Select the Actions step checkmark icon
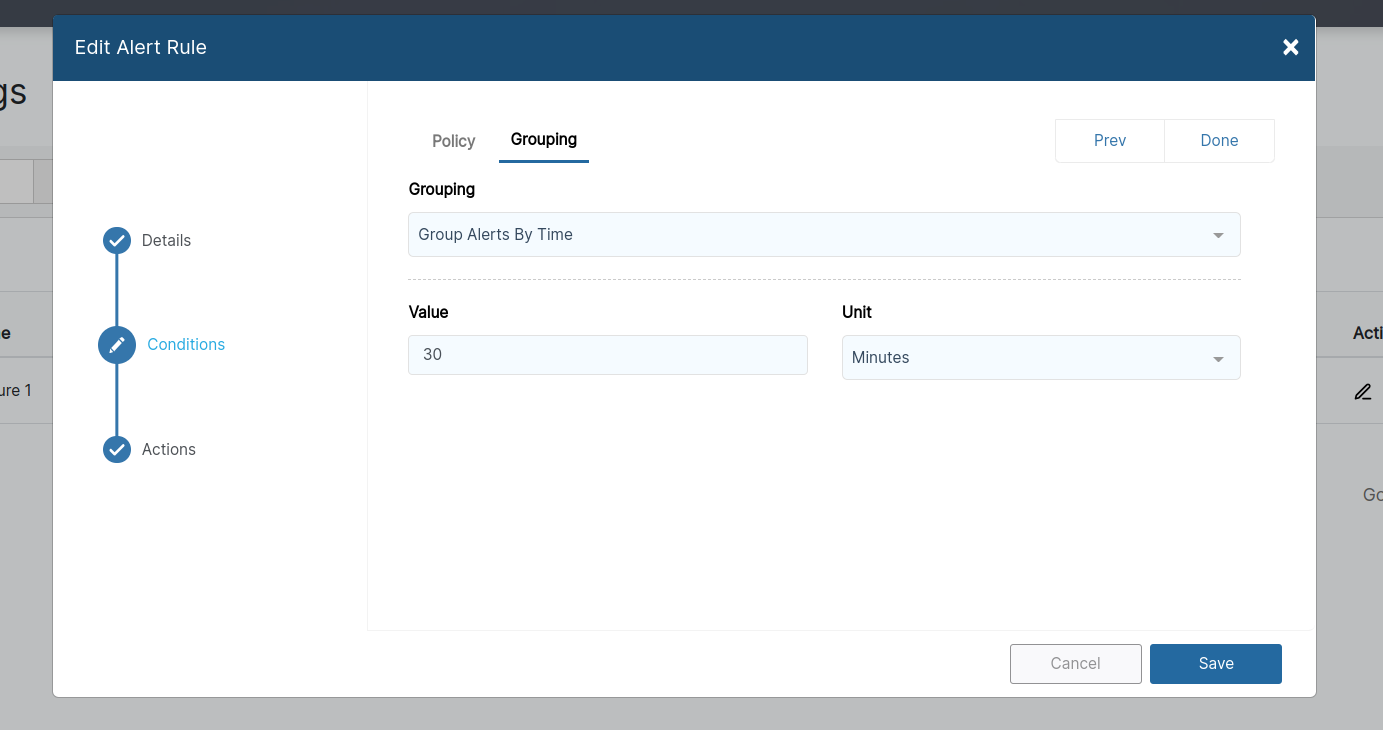The height and width of the screenshot is (730, 1383). (x=116, y=449)
